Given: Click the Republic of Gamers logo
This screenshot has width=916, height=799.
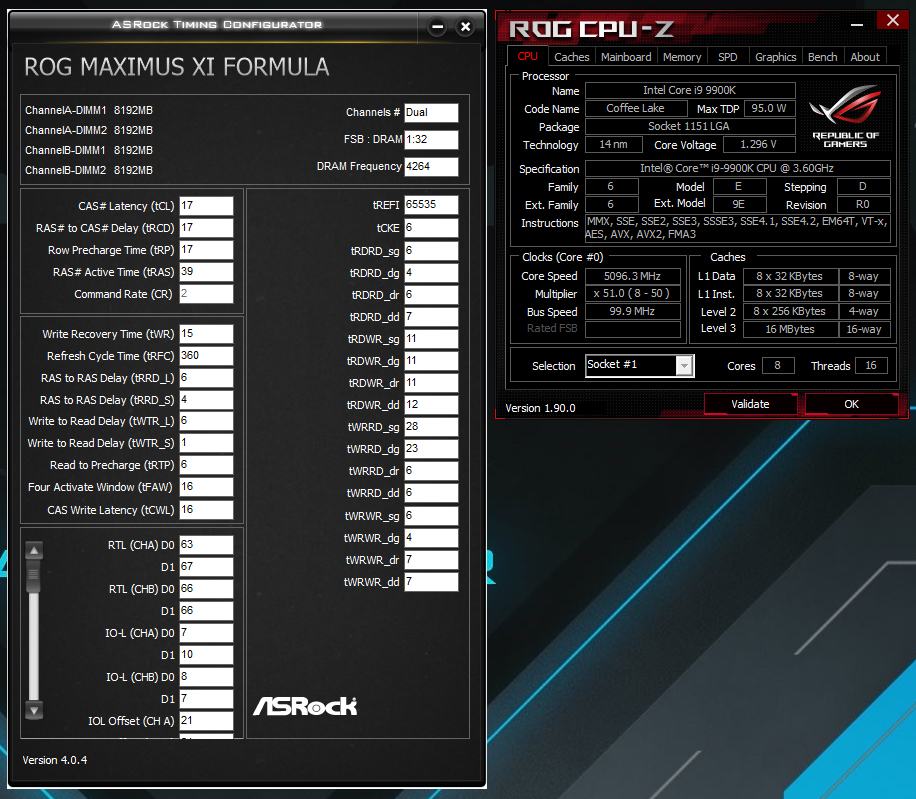Looking at the screenshot, I should (x=845, y=116).
